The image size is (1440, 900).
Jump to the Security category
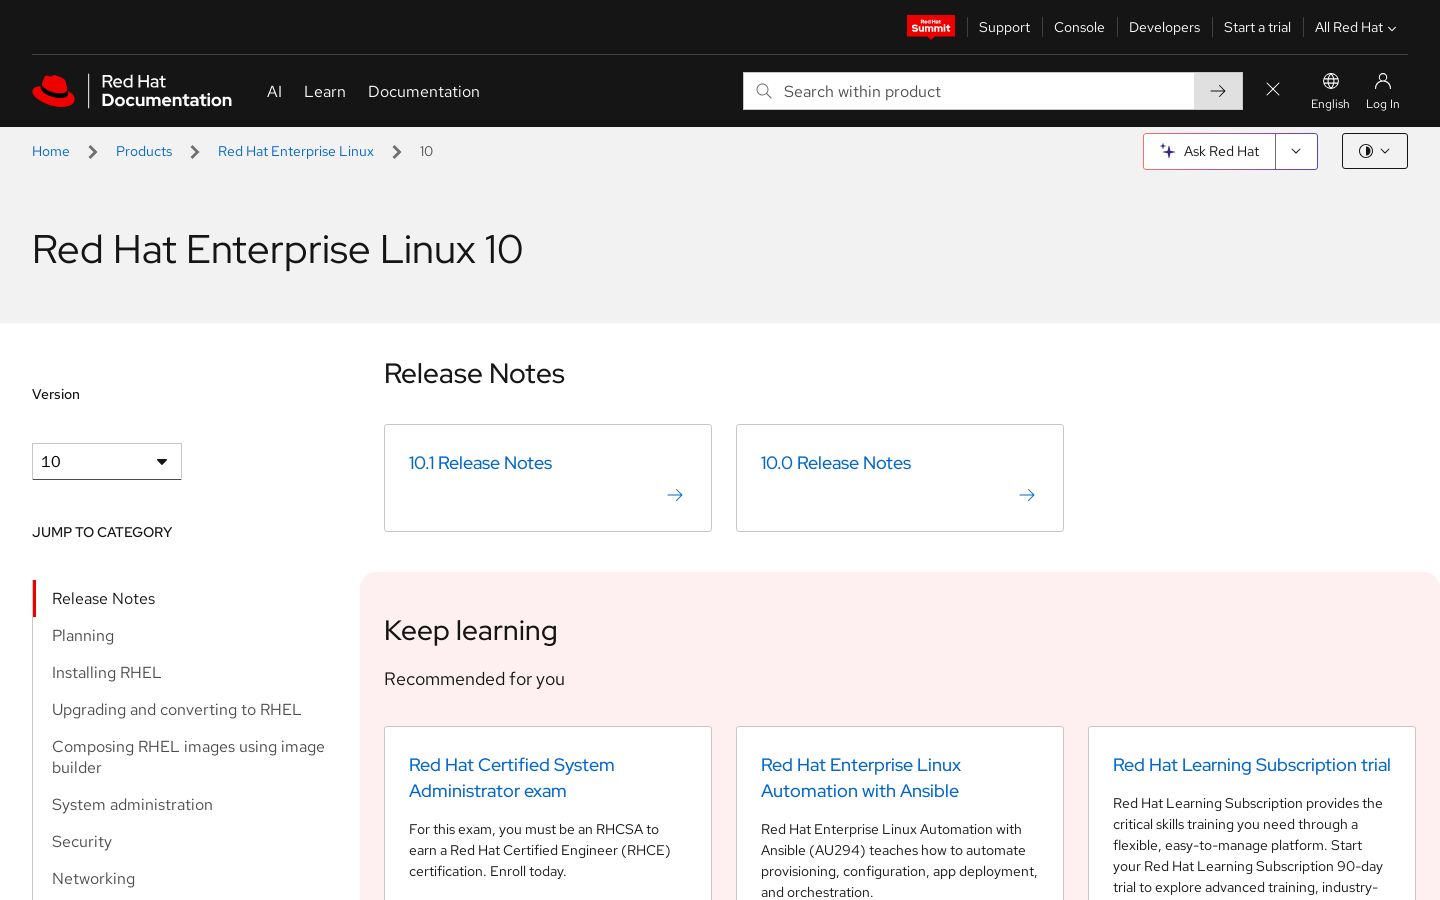point(82,841)
